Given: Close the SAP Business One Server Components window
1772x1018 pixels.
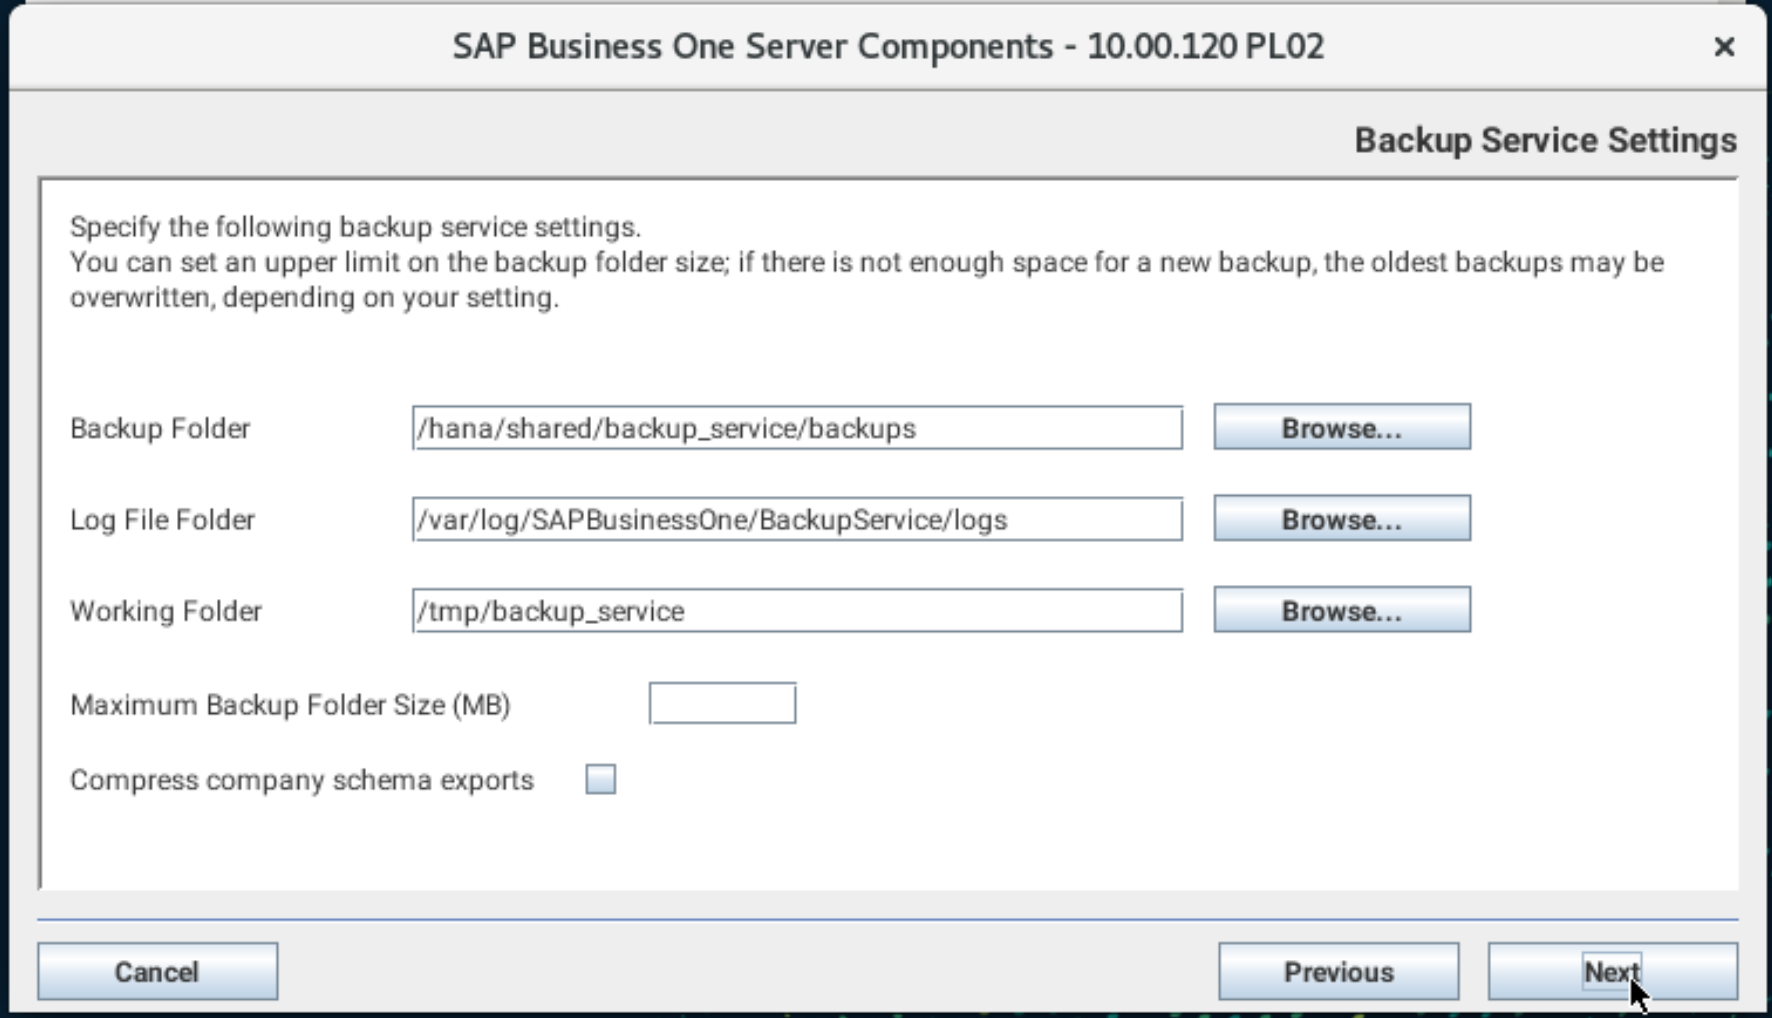Looking at the screenshot, I should pyautogui.click(x=1724, y=47).
